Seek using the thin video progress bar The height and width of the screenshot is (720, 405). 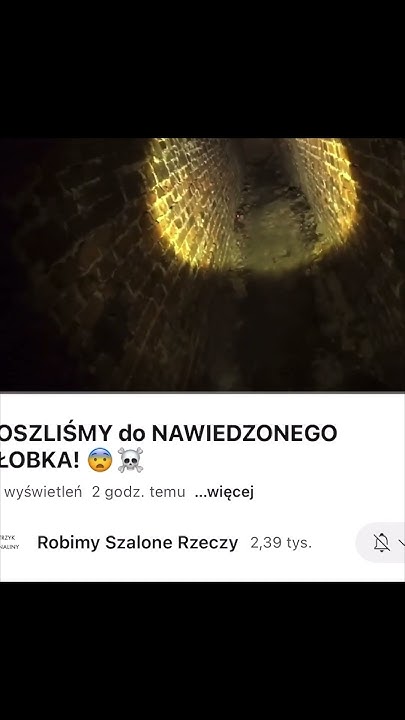[202, 392]
